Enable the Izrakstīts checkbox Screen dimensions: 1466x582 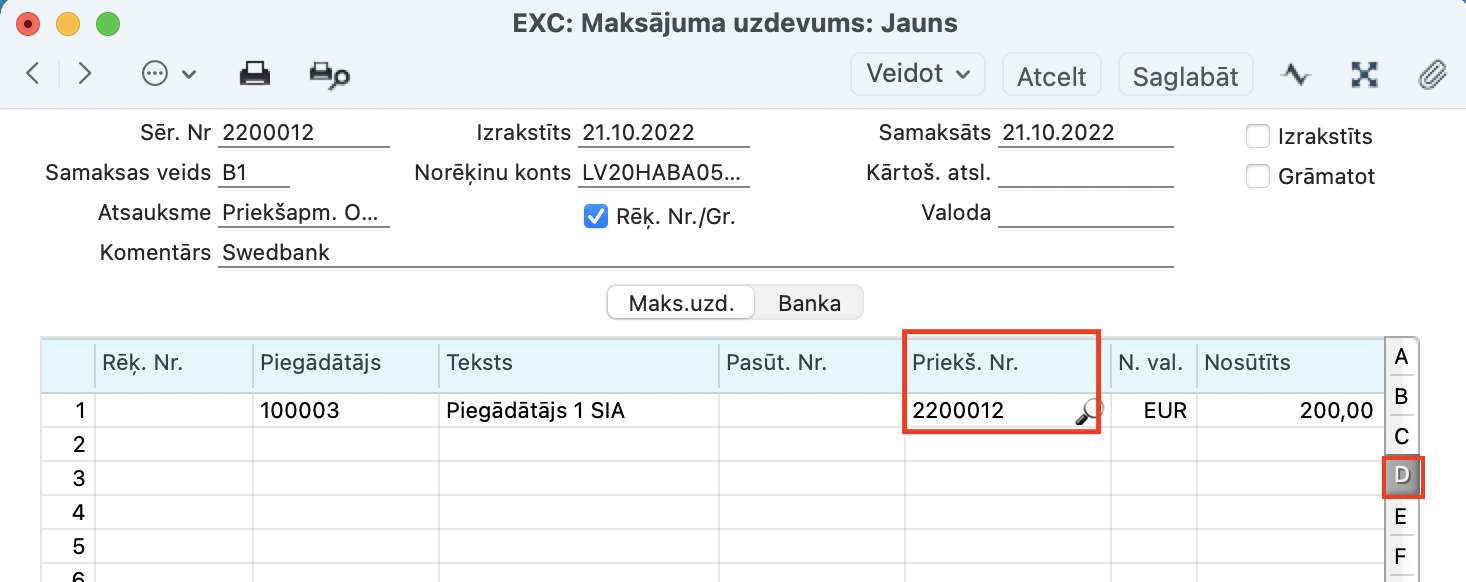(x=1258, y=137)
